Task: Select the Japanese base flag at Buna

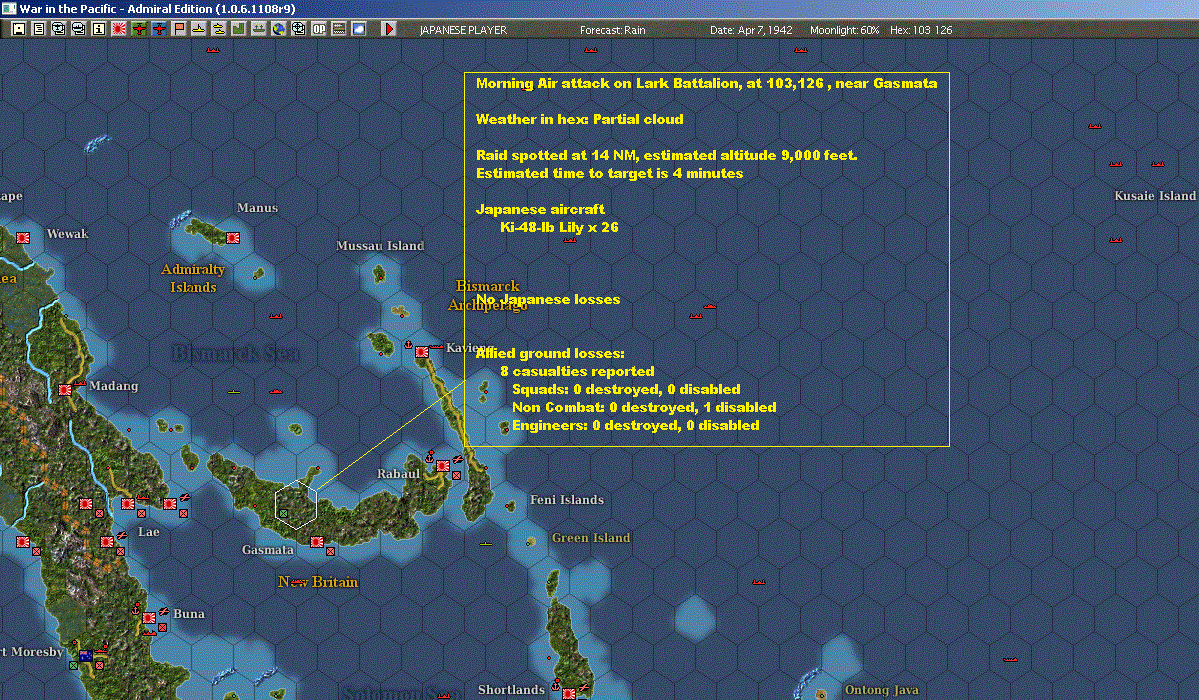Action: tap(149, 617)
